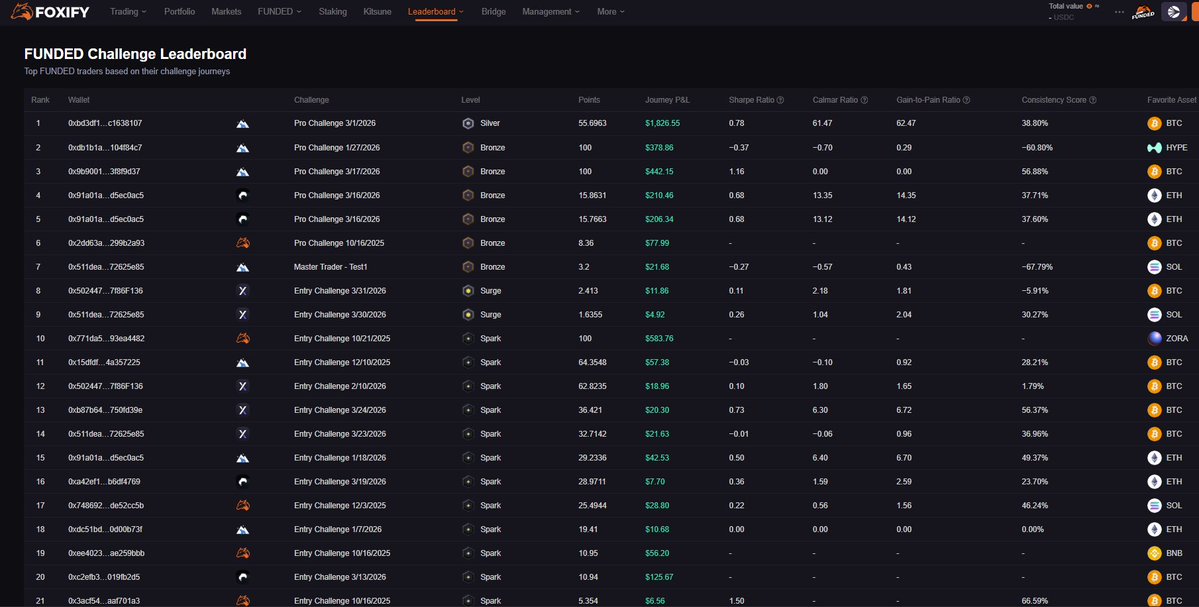This screenshot has height=607, width=1199.
Task: Expand the Leaderboard menu dropdown
Action: pos(436,12)
